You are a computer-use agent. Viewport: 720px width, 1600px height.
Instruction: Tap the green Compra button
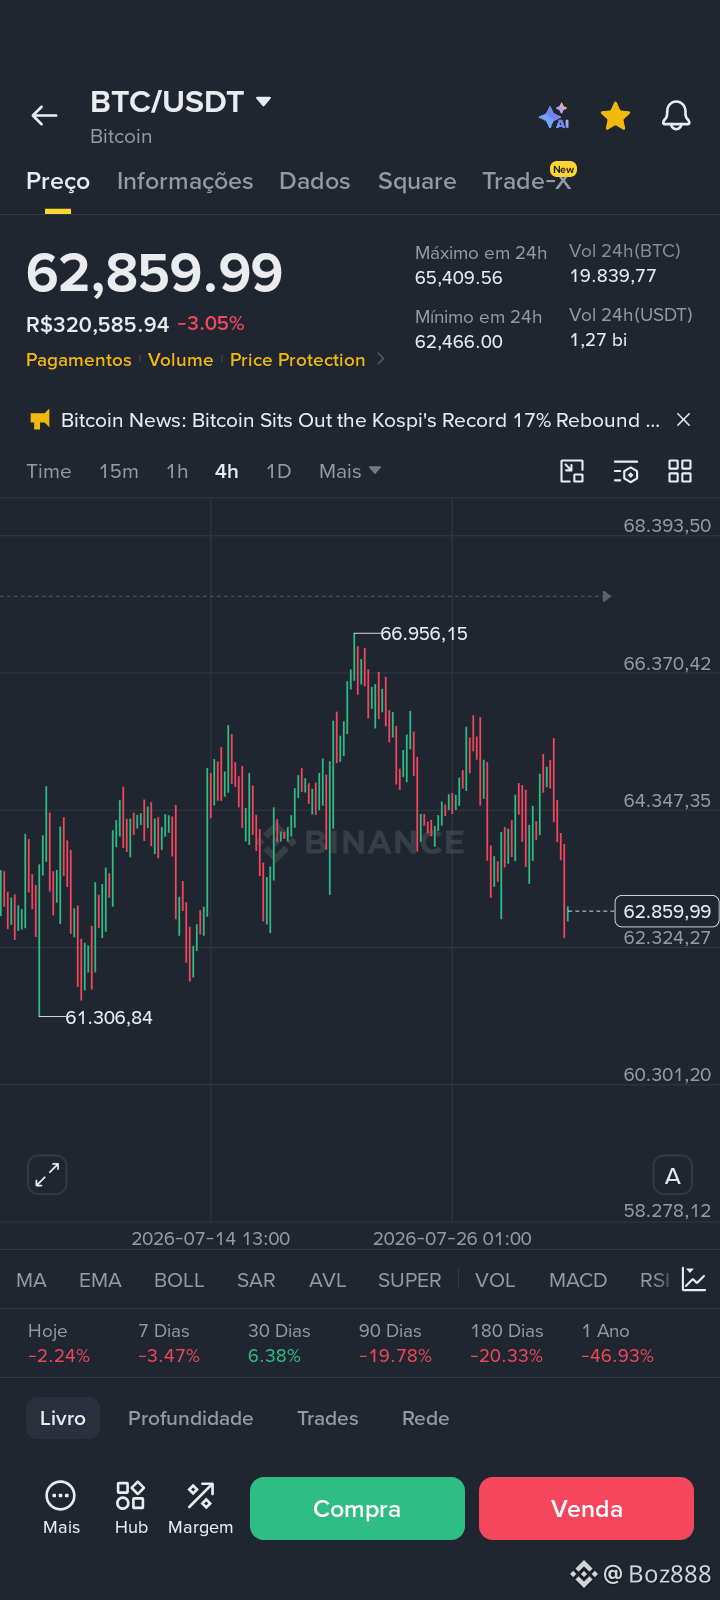(357, 1508)
